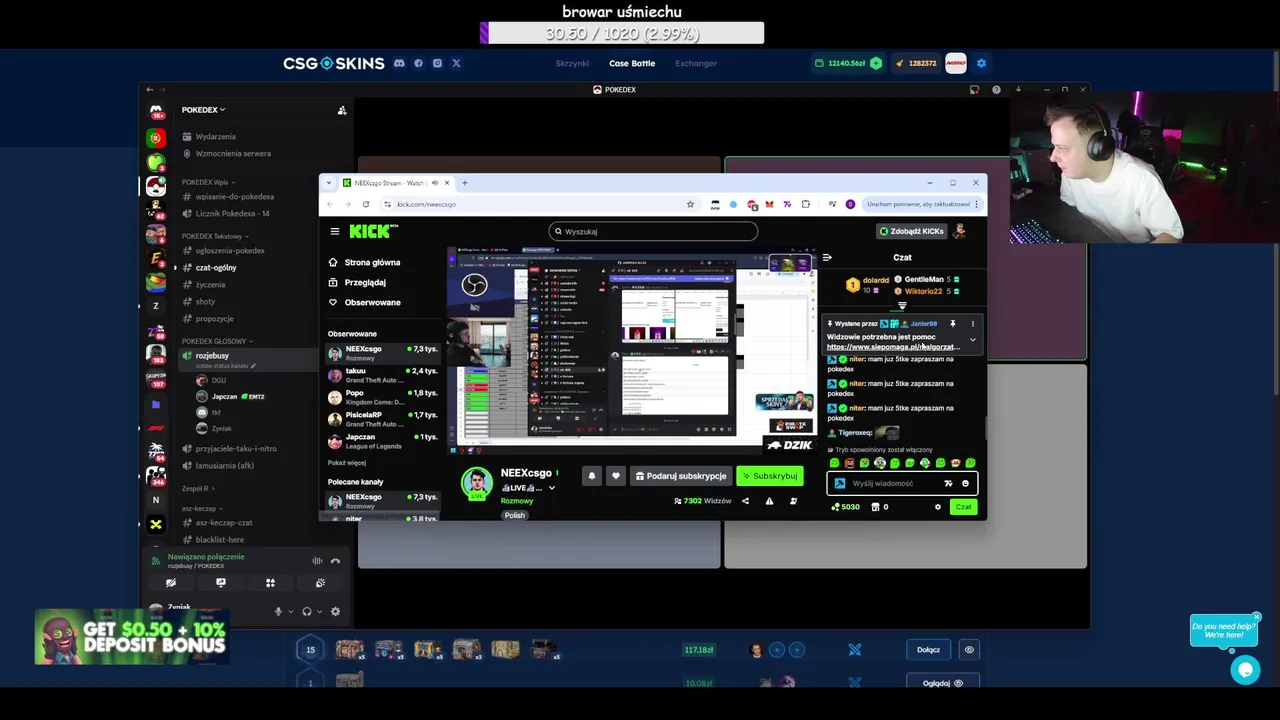Click Pokaż więcej in Kick sidebar
This screenshot has width=1280, height=720.
tap(347, 463)
